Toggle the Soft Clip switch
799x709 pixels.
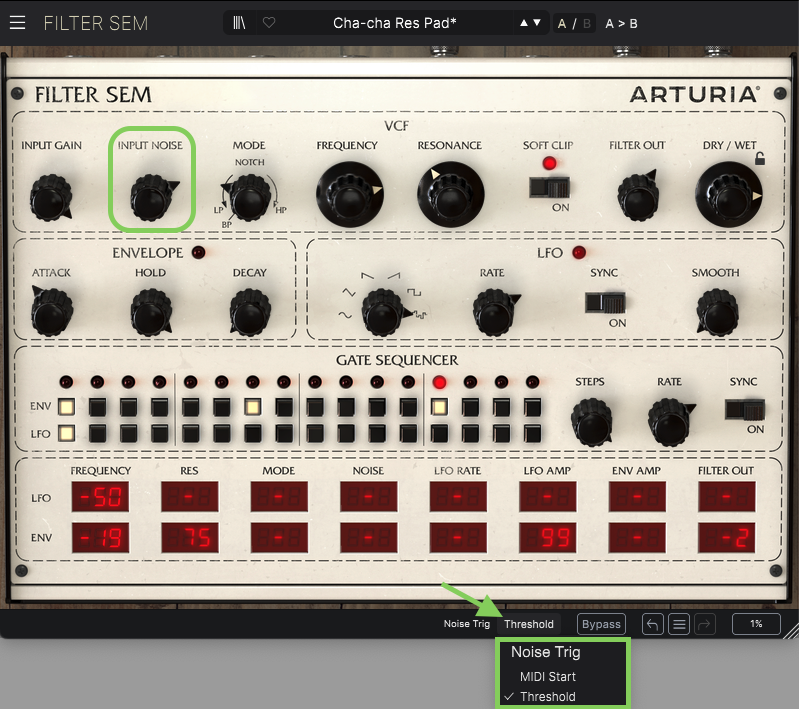(549, 188)
